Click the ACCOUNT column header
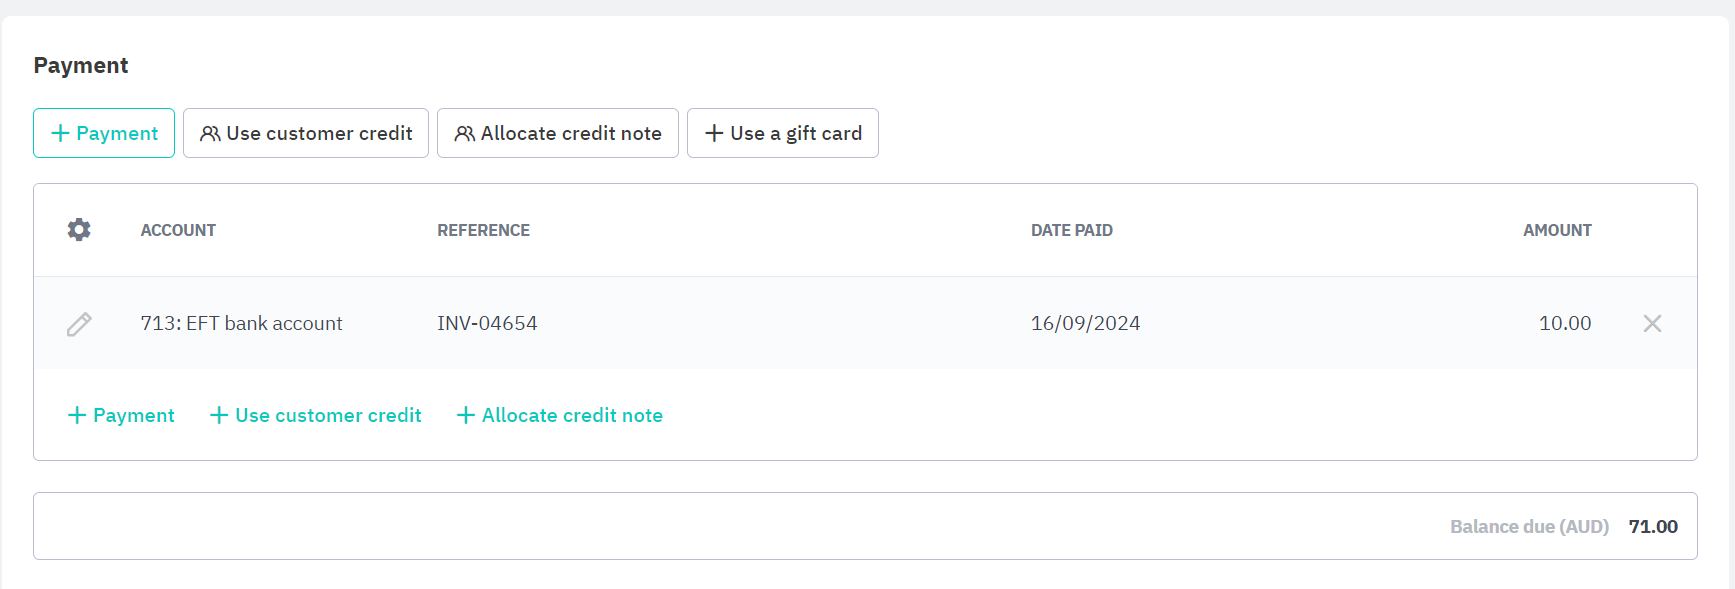The height and width of the screenshot is (589, 1735). [178, 230]
